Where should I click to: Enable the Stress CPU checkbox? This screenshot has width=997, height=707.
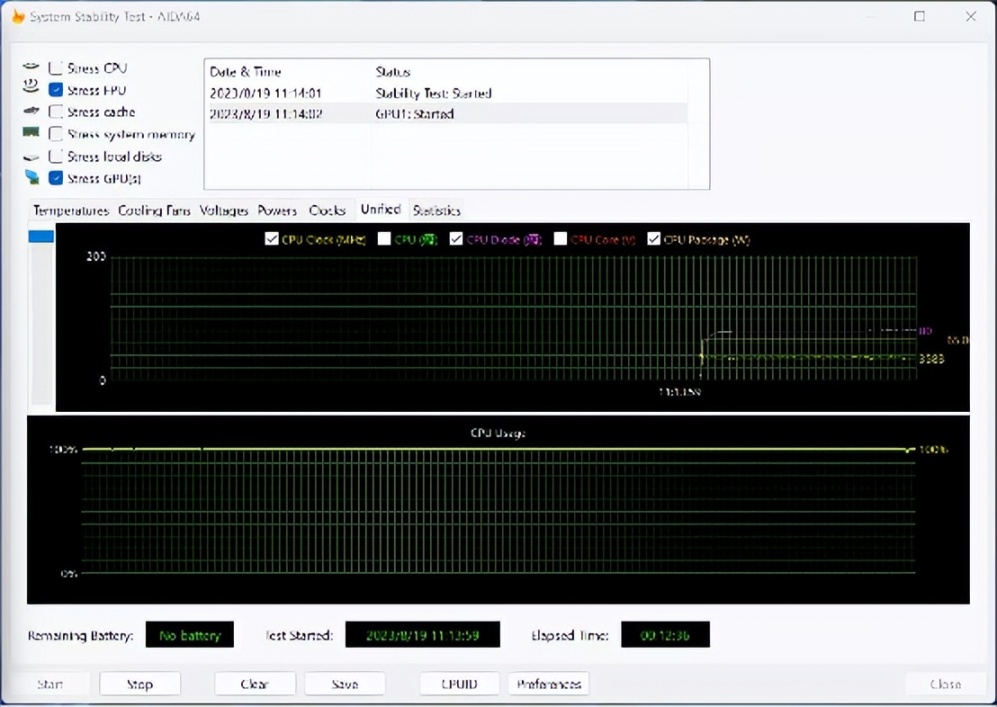56,68
